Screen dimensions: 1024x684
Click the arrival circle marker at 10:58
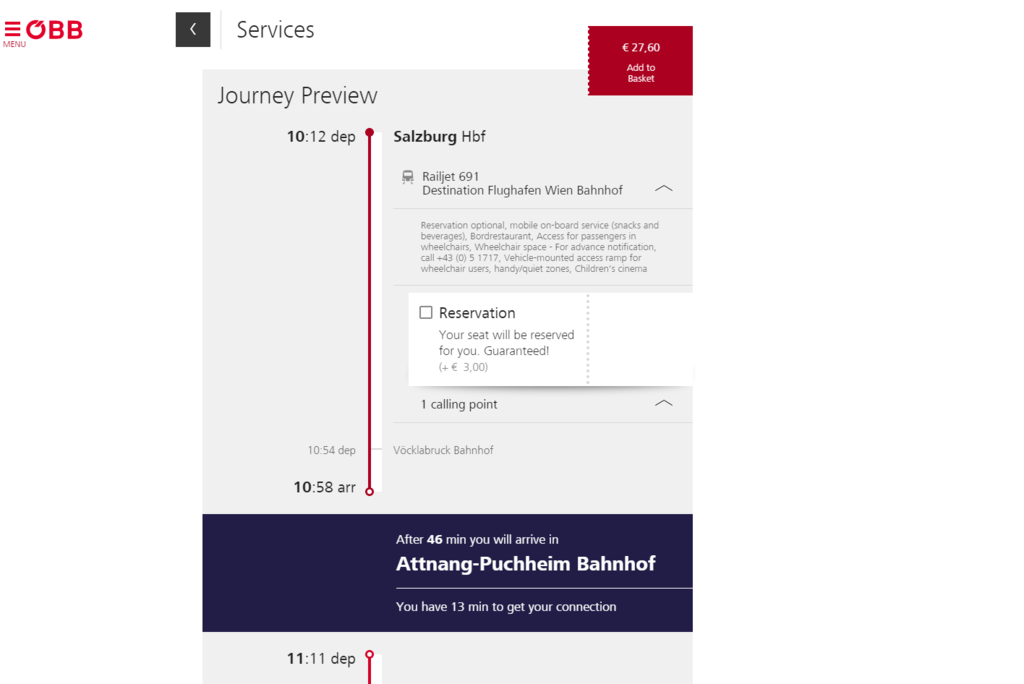click(x=369, y=491)
